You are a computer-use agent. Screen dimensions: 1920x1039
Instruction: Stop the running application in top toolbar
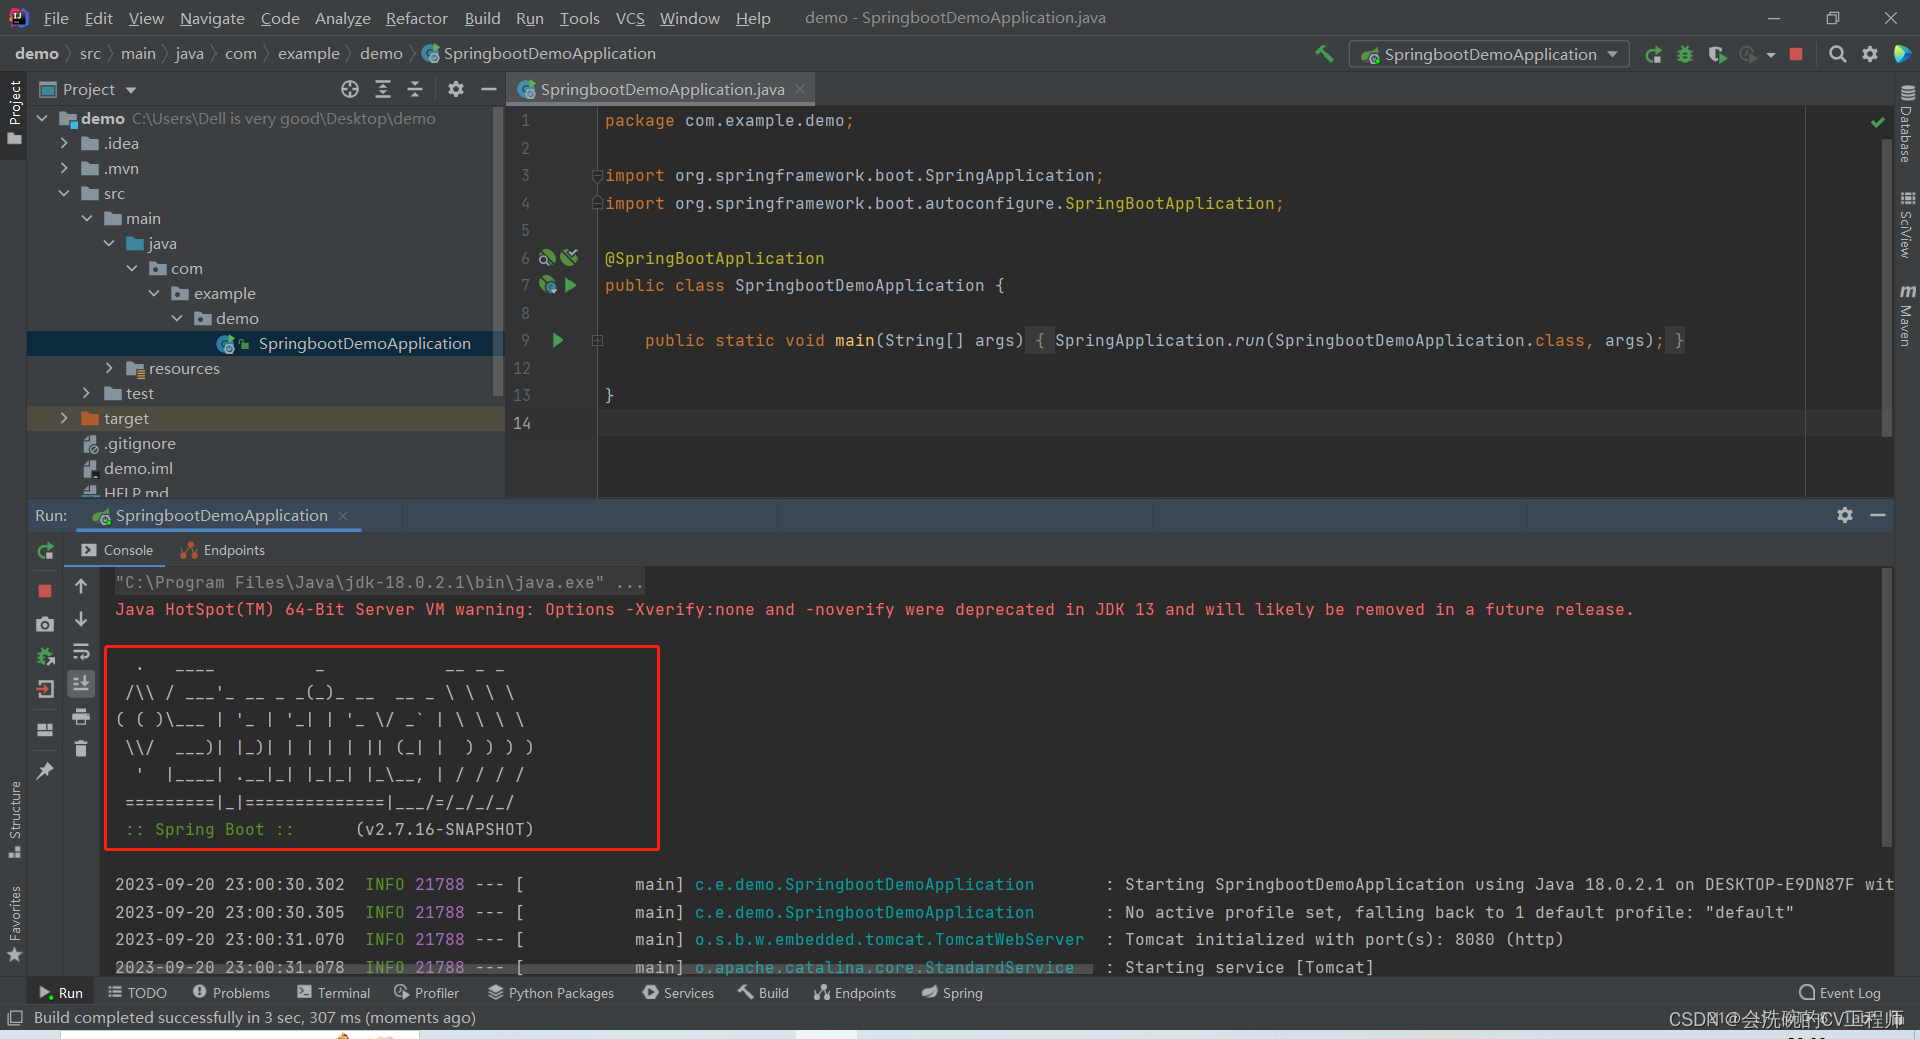(x=1796, y=54)
